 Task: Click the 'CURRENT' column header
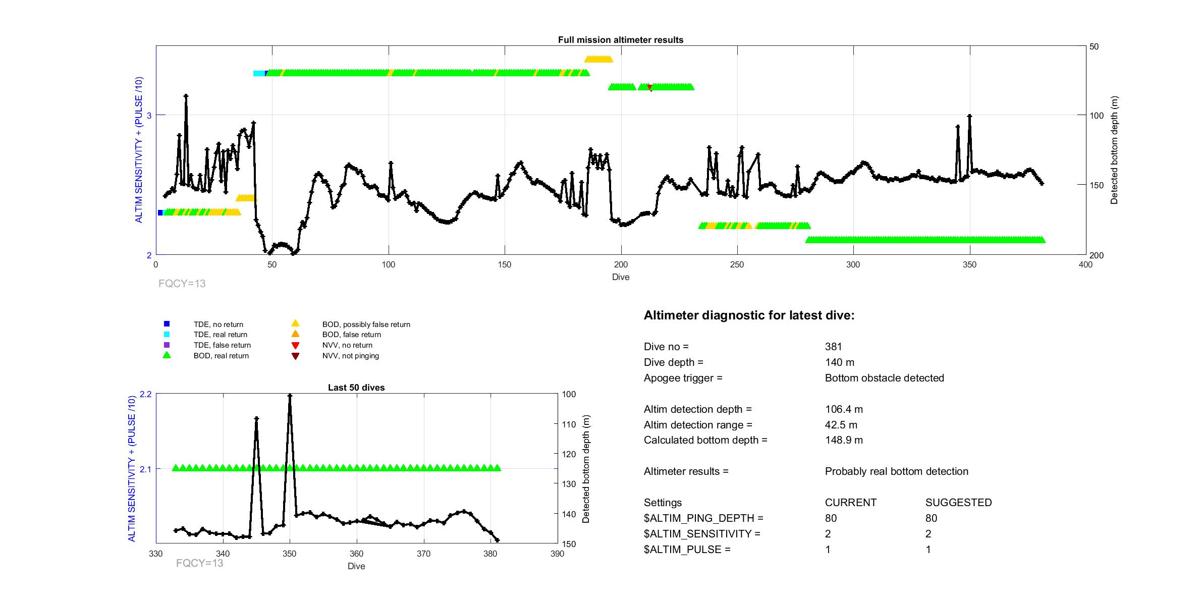(851, 502)
